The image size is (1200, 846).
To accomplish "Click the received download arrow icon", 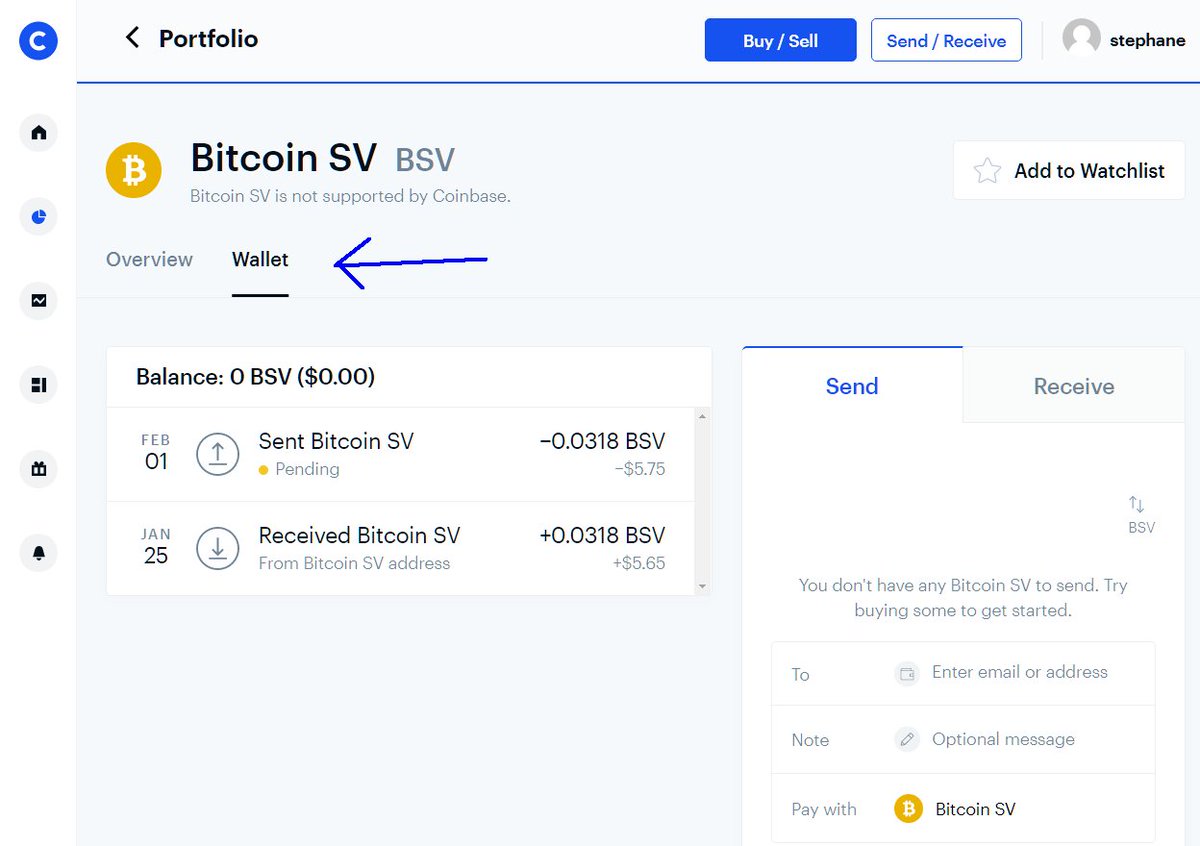I will tap(217, 548).
